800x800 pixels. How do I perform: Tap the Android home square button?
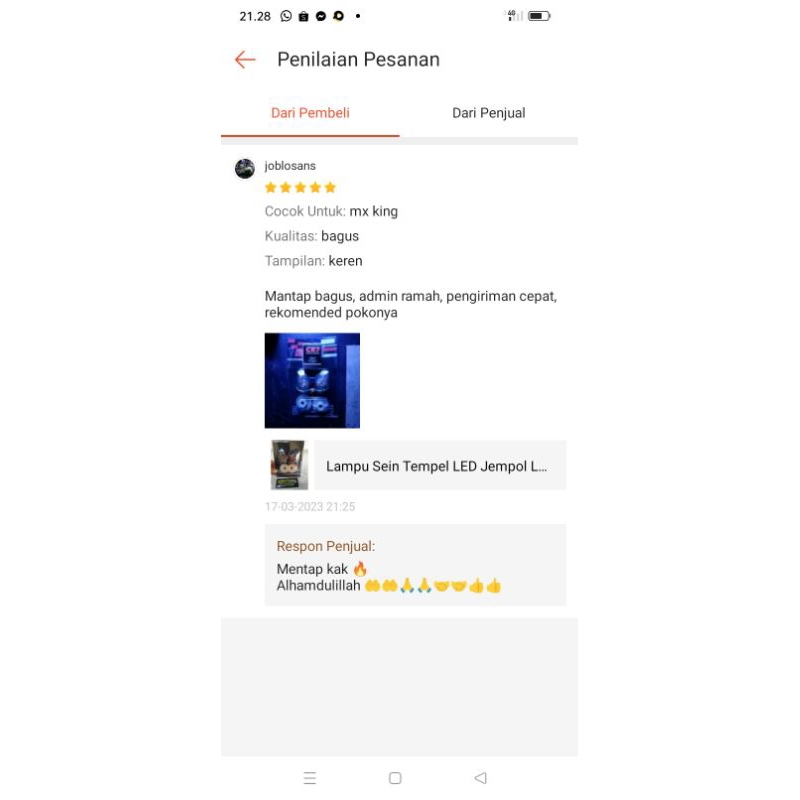point(395,778)
